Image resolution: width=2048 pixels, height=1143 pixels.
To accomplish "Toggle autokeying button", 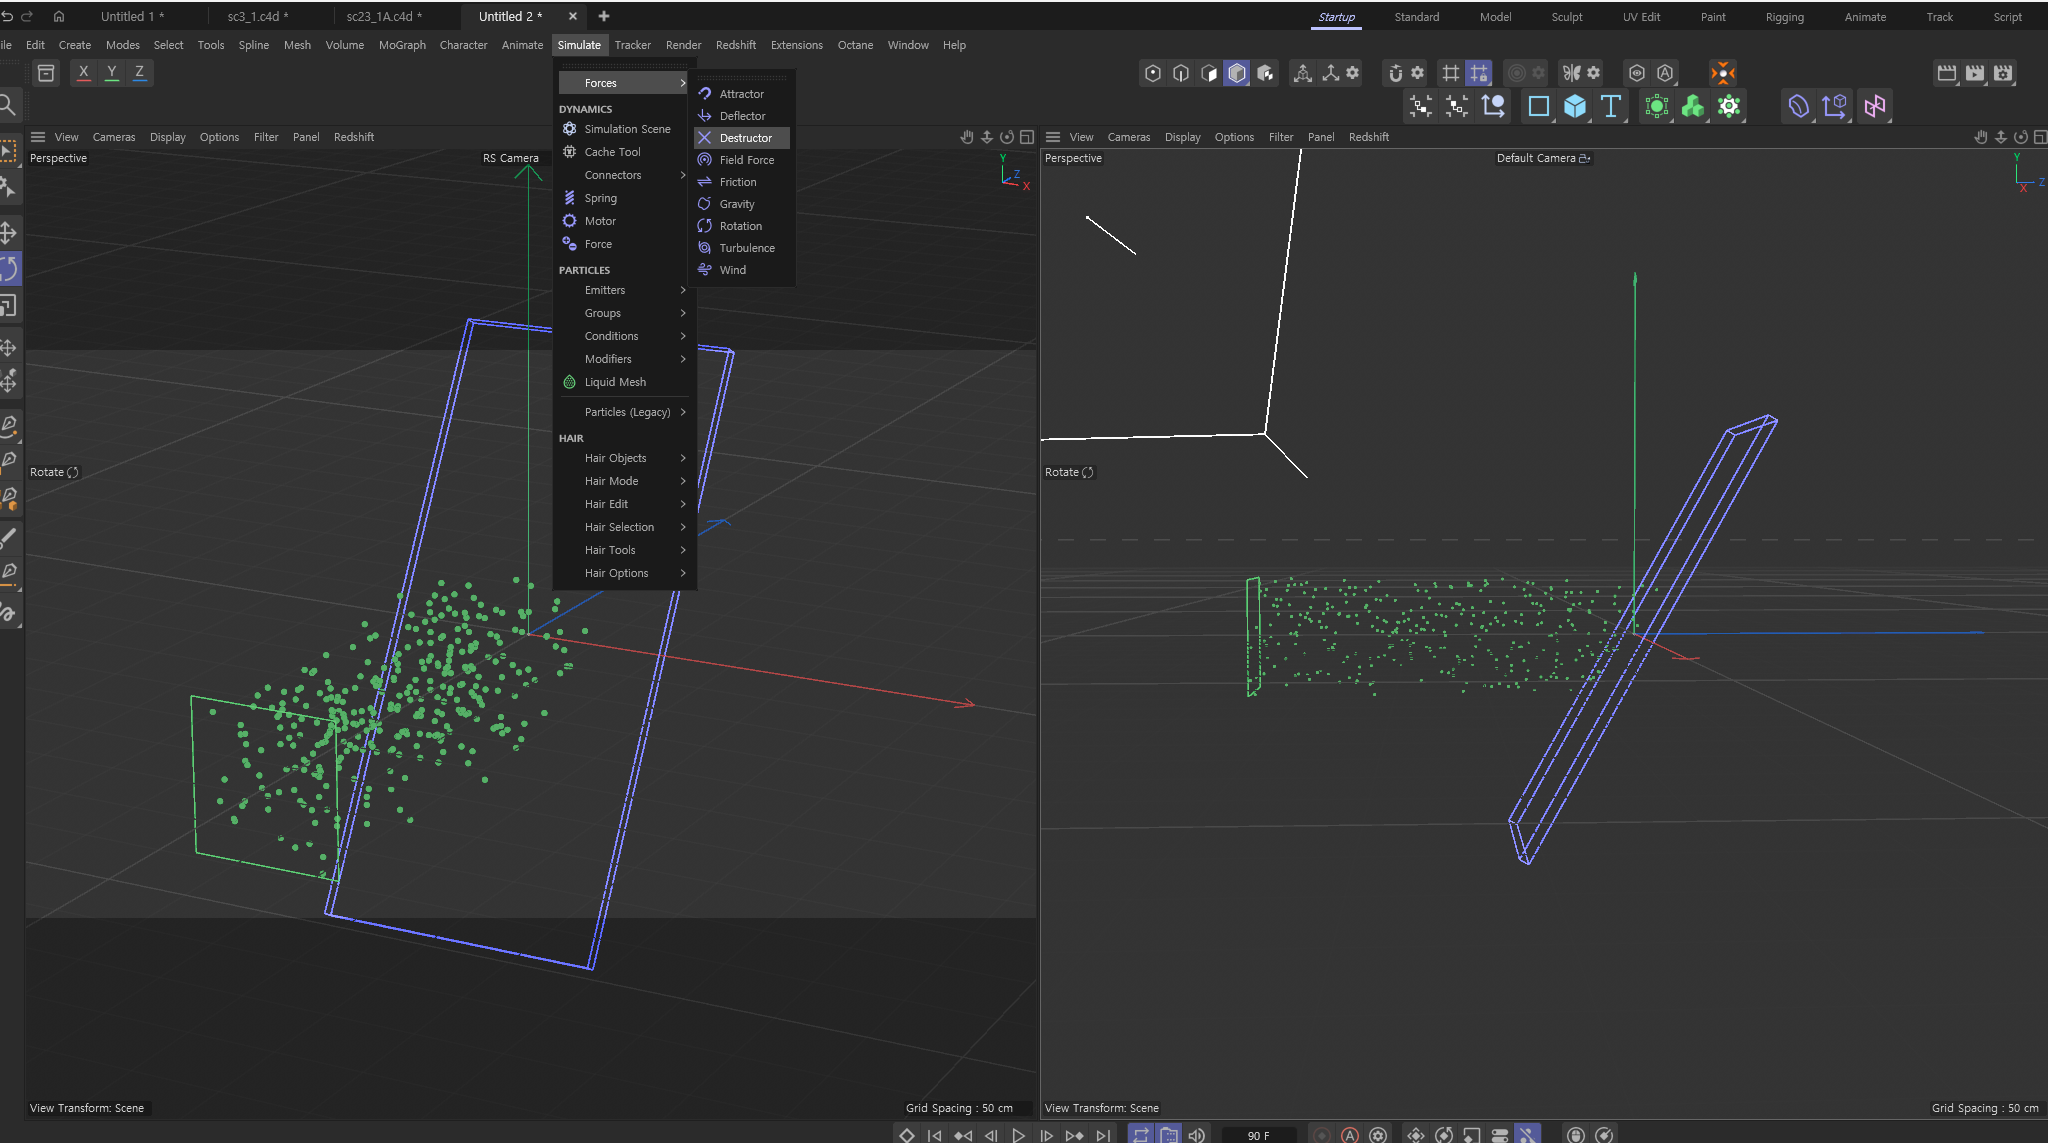I will pos(1350,1135).
